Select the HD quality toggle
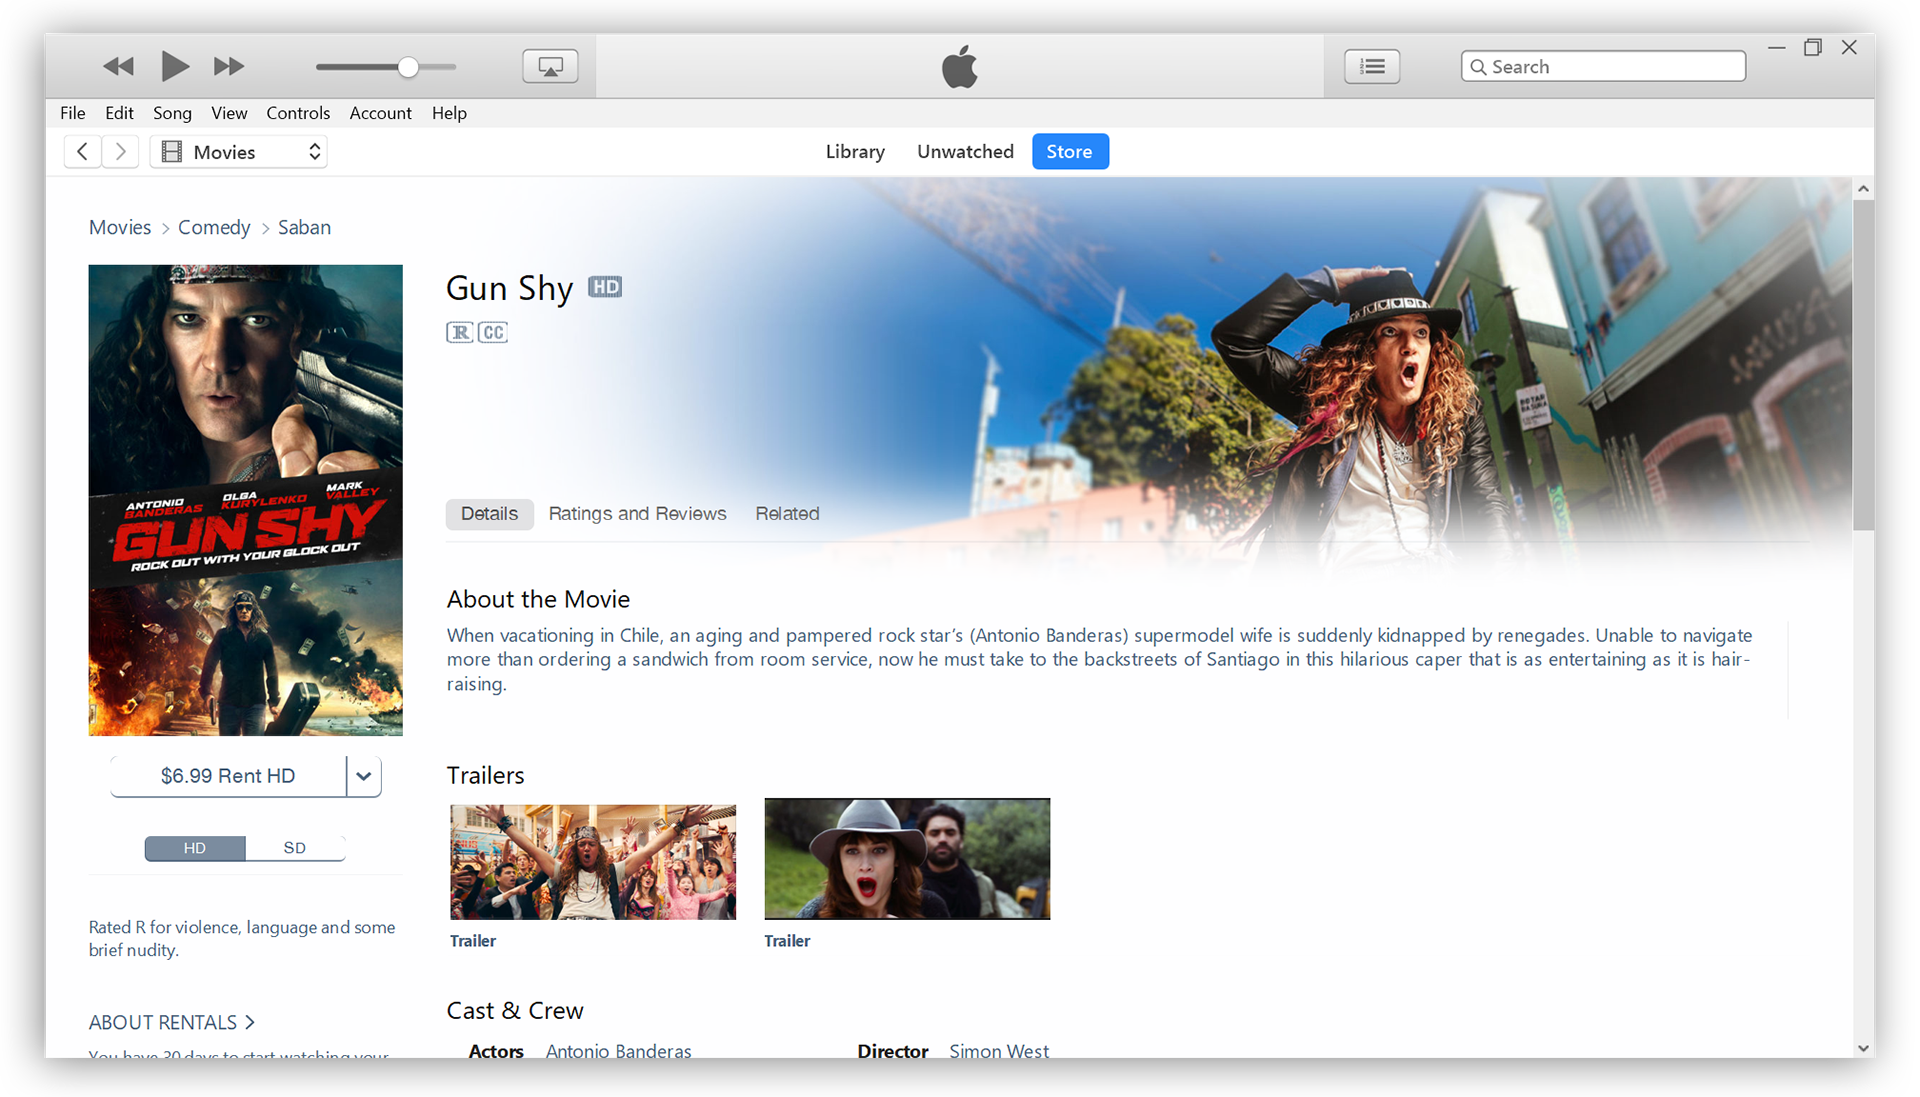1920x1097 pixels. 195,848
